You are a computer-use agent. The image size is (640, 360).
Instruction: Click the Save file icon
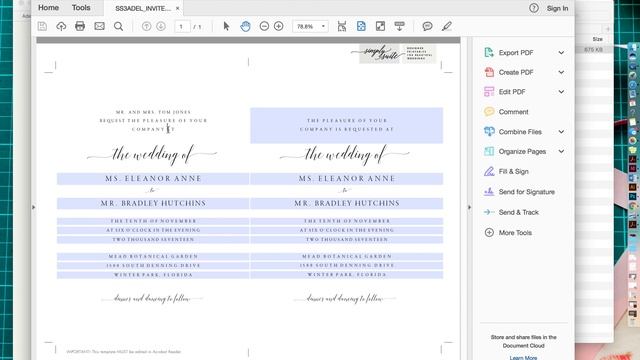(x=42, y=27)
